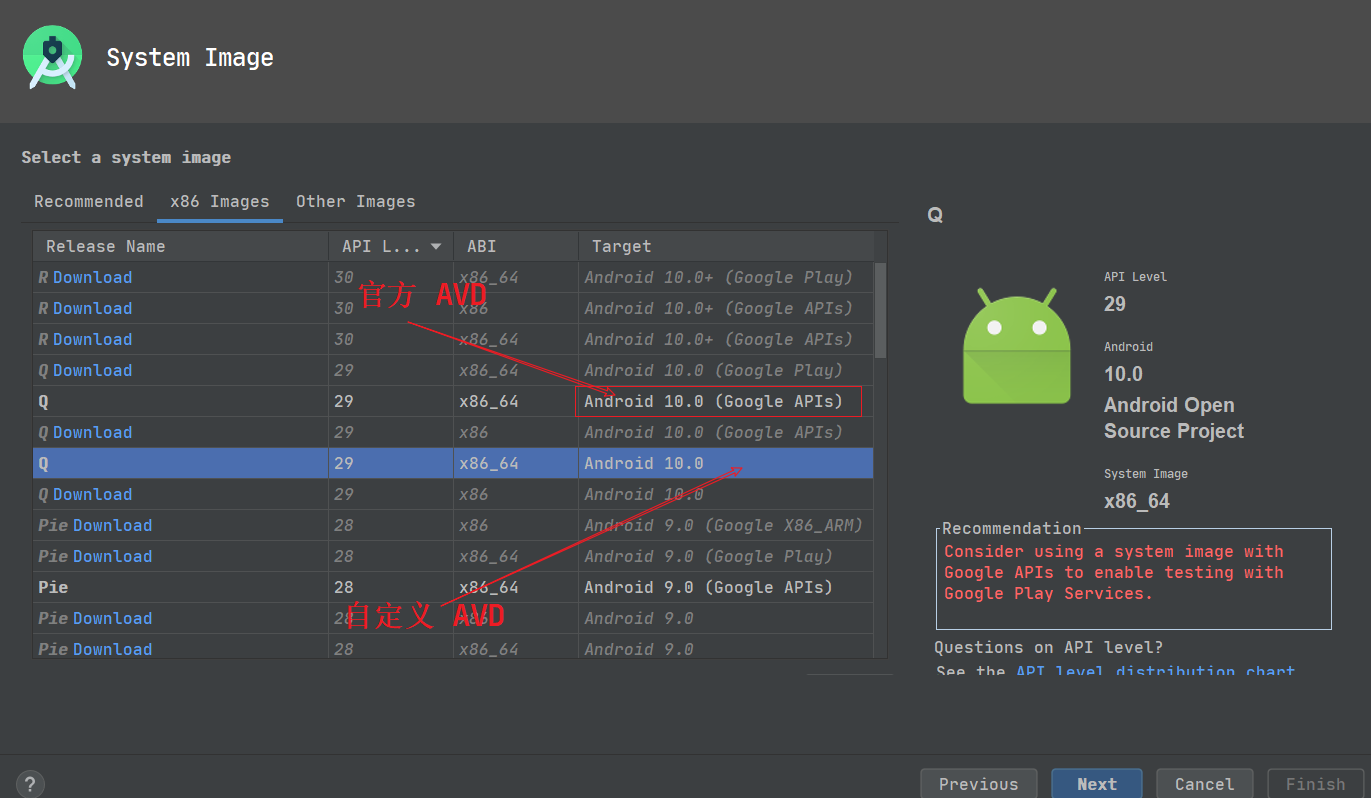Download R x86_64 Android 10.0+ Google Play image
This screenshot has width=1371, height=798.
(x=92, y=277)
